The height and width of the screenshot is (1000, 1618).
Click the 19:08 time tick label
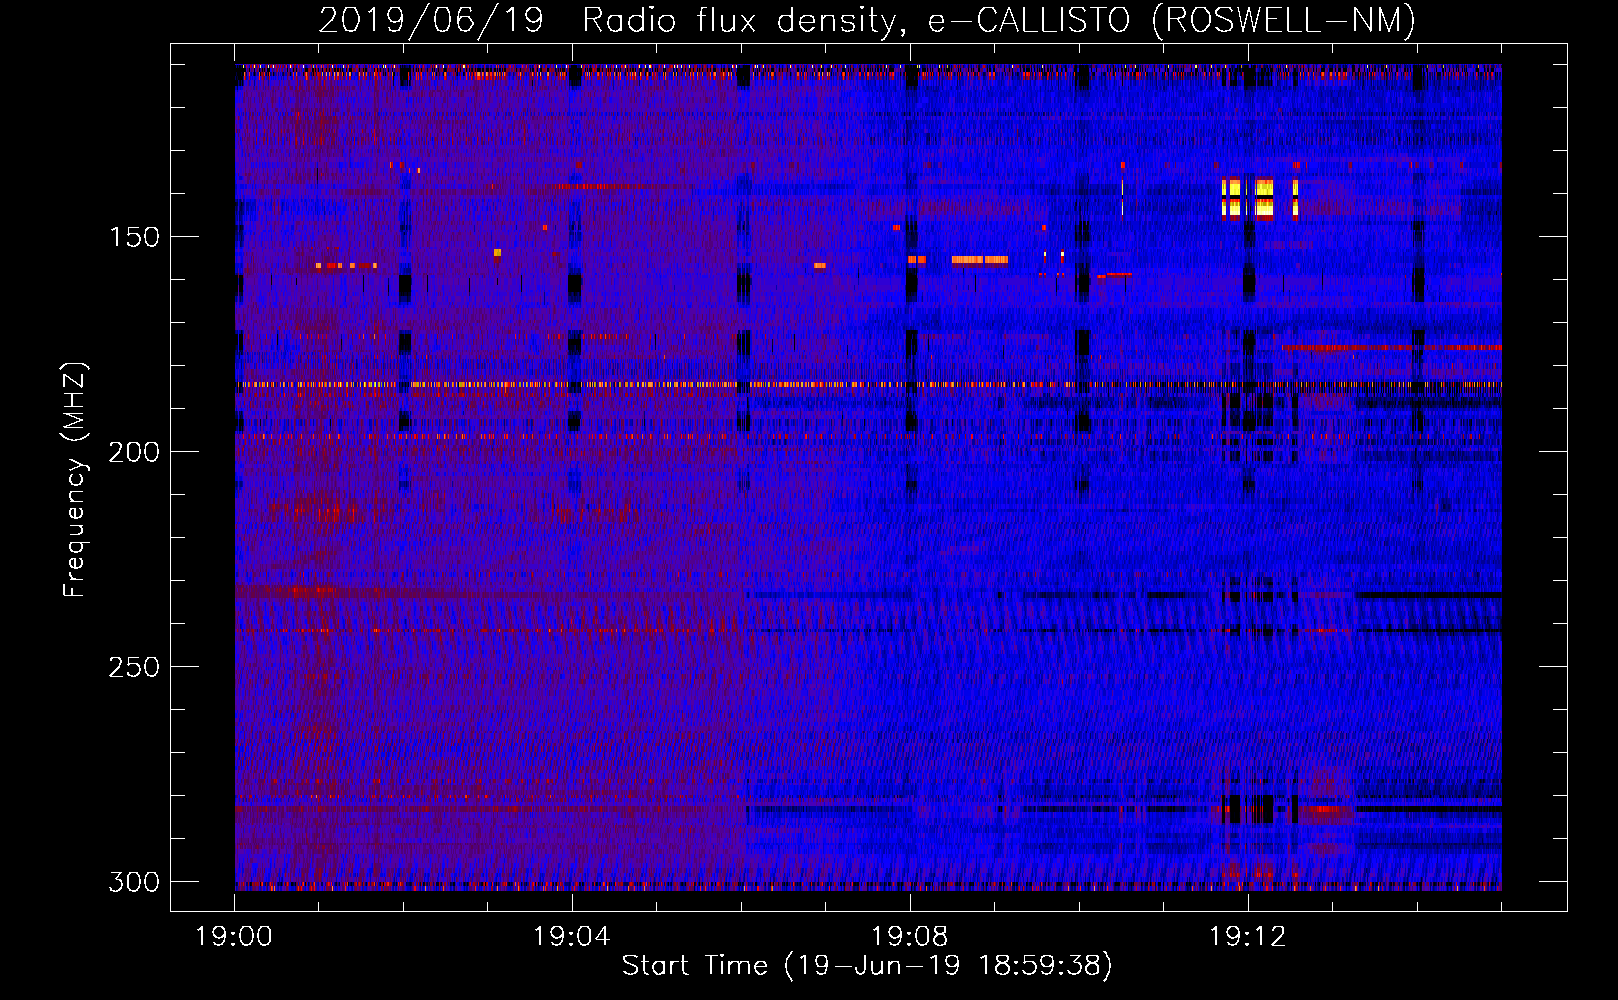(x=909, y=936)
